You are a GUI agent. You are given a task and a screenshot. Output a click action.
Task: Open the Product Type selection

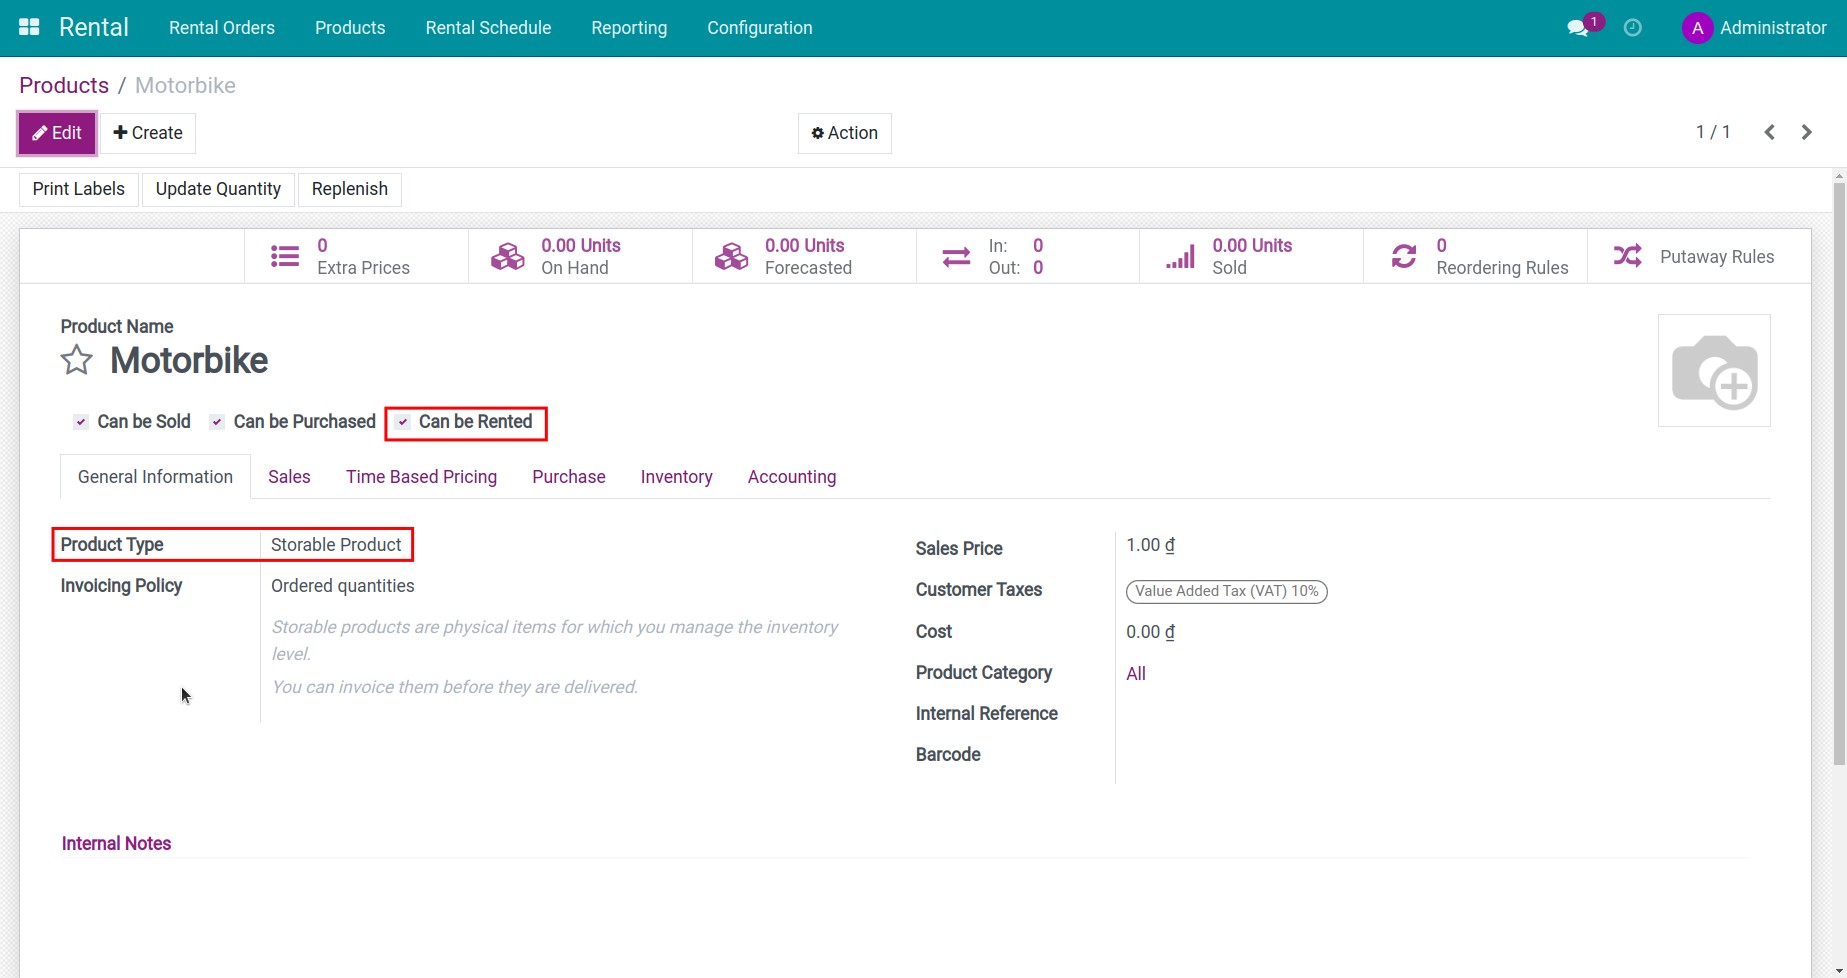[x=335, y=544]
